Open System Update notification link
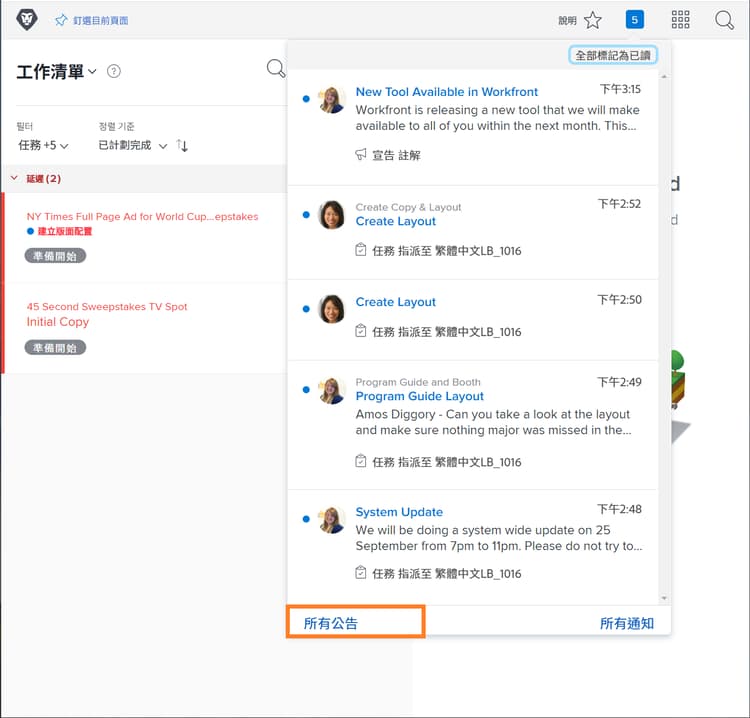 (399, 512)
